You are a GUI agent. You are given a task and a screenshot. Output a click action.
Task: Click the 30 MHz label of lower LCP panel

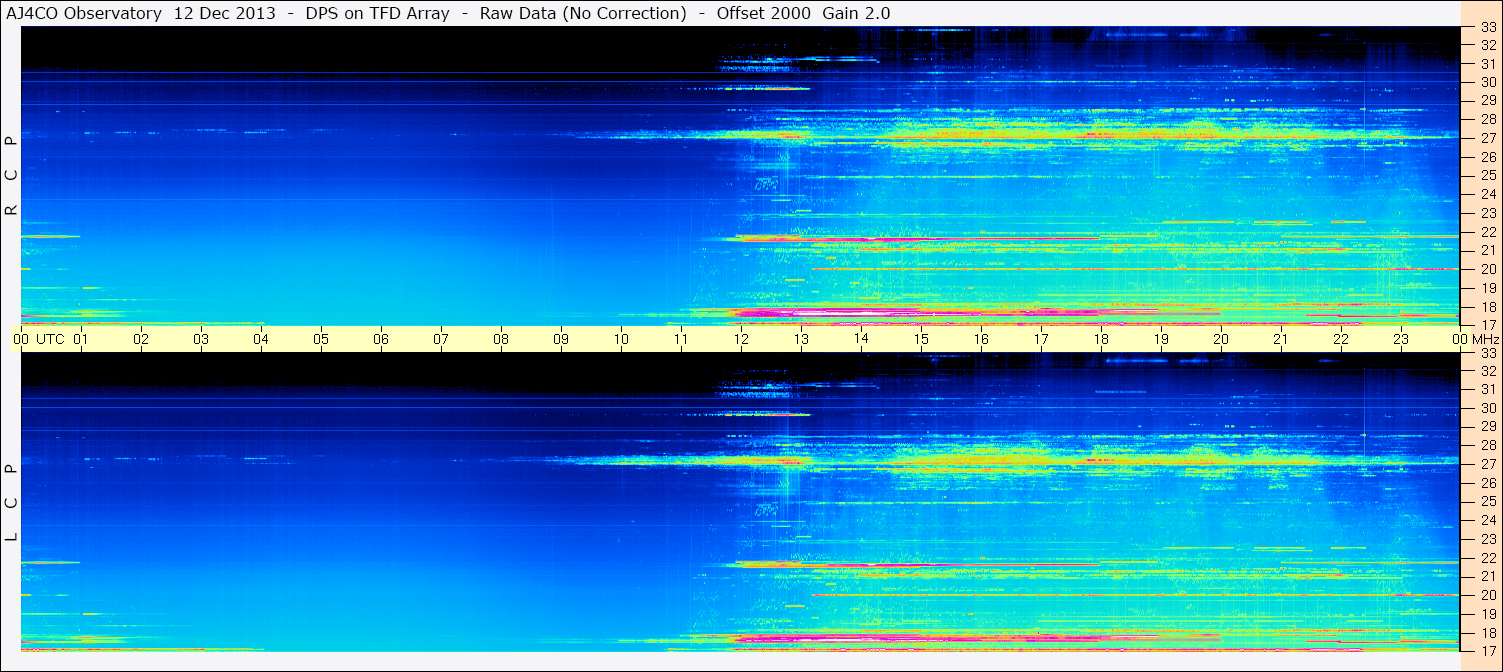coord(1487,408)
